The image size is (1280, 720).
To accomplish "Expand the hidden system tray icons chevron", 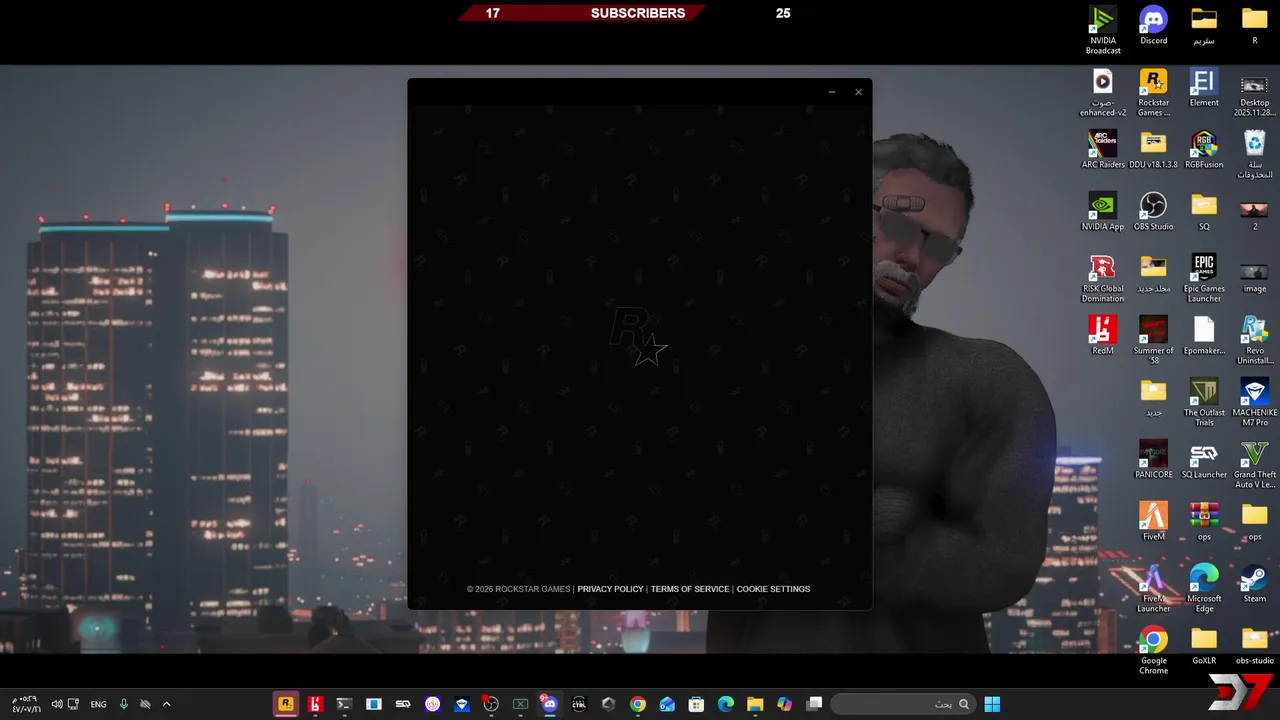I will click(166, 704).
